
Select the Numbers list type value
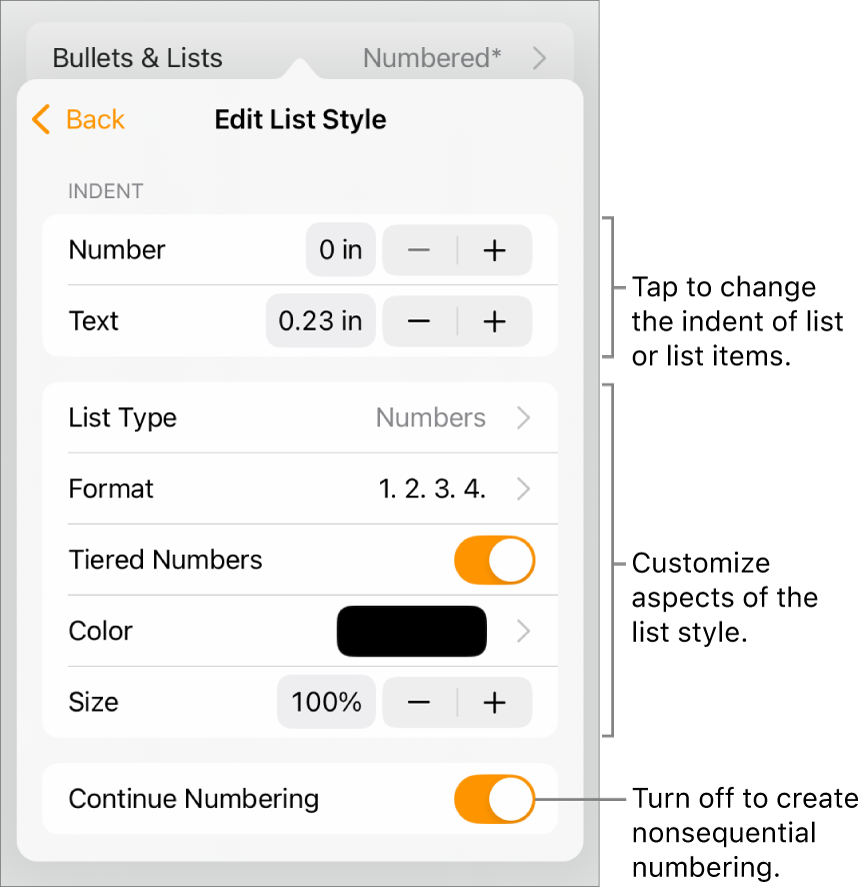pos(431,418)
